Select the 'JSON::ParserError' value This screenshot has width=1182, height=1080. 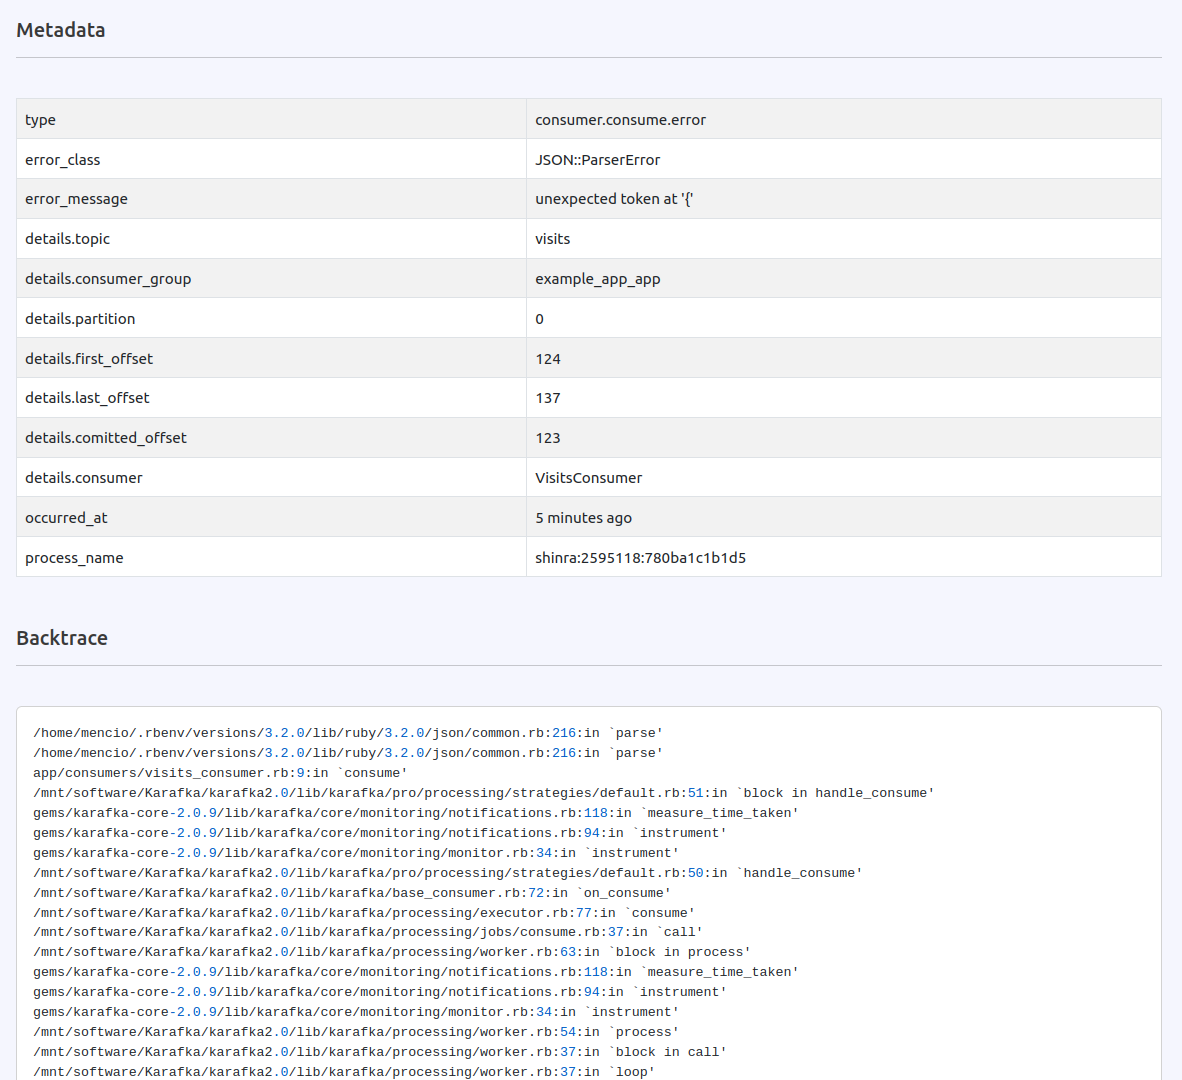[598, 160]
